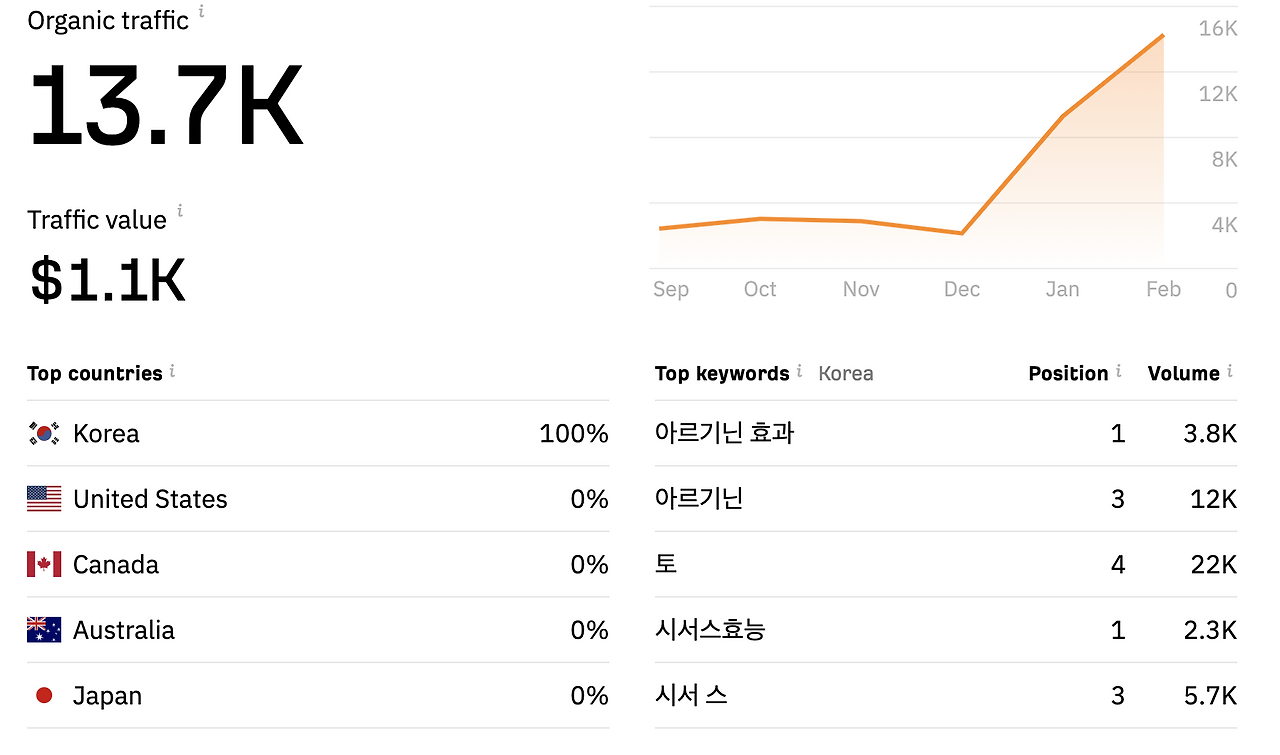Click the Canada flag icon

point(44,564)
